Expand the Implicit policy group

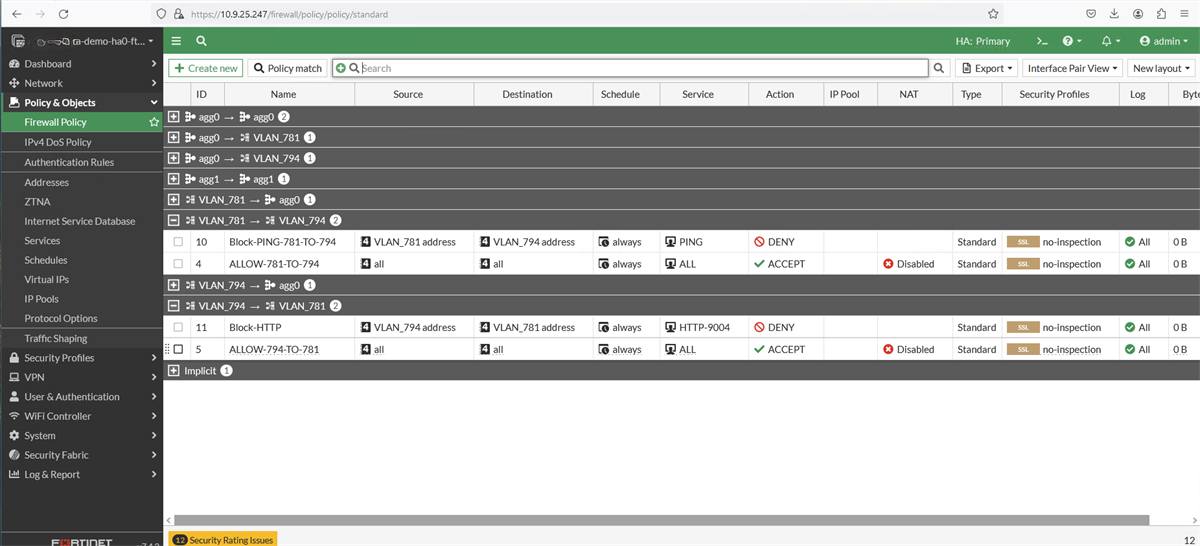point(174,371)
